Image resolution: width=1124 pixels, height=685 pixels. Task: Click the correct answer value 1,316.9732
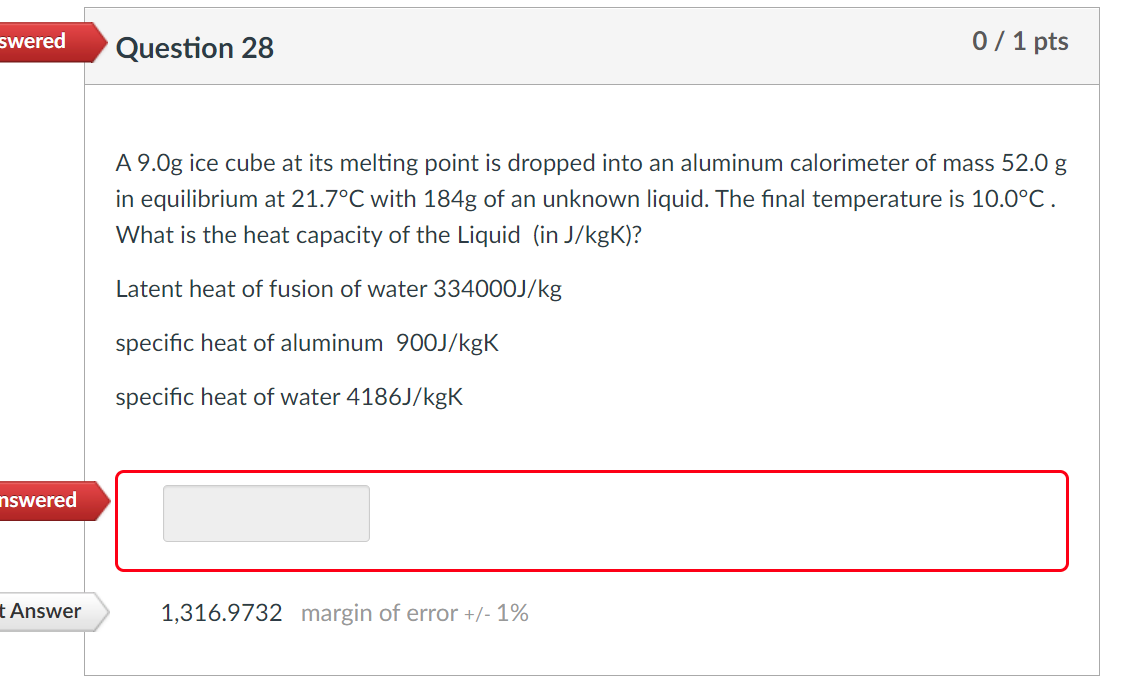point(222,612)
